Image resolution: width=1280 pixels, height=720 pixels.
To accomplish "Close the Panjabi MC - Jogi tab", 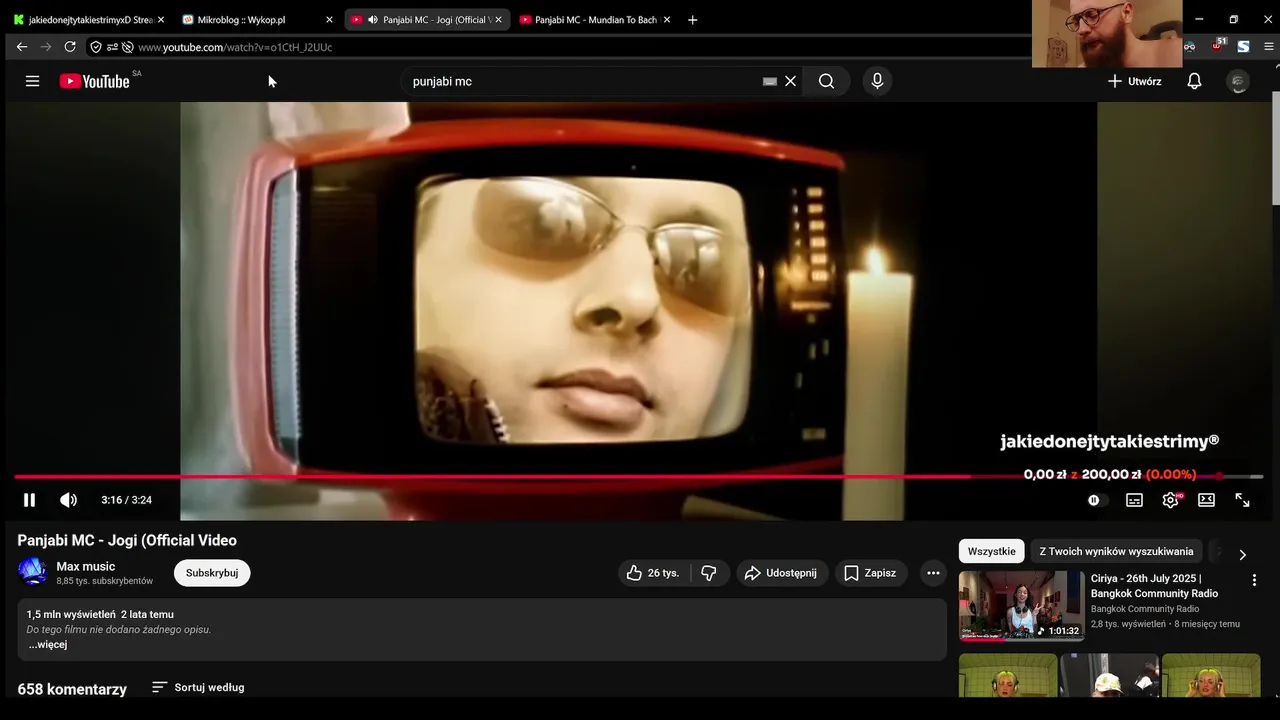I will 498,19.
